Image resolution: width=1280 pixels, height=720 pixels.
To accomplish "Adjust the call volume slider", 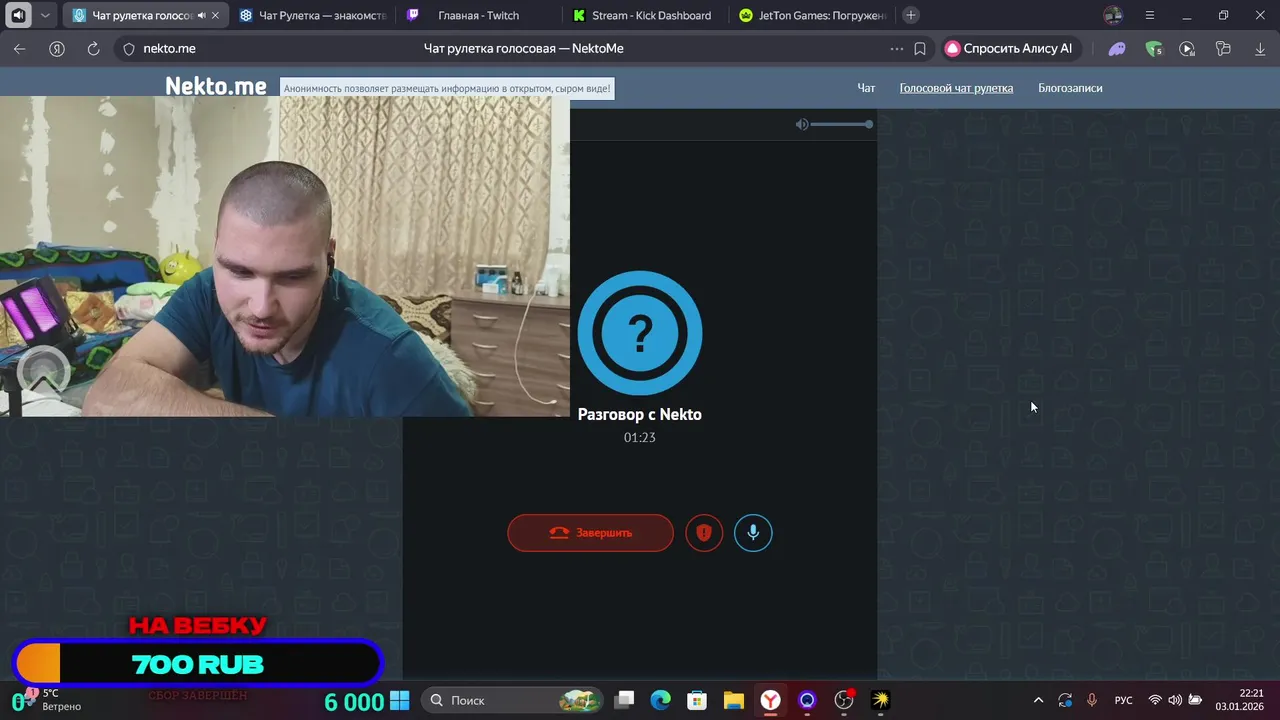I will click(841, 124).
